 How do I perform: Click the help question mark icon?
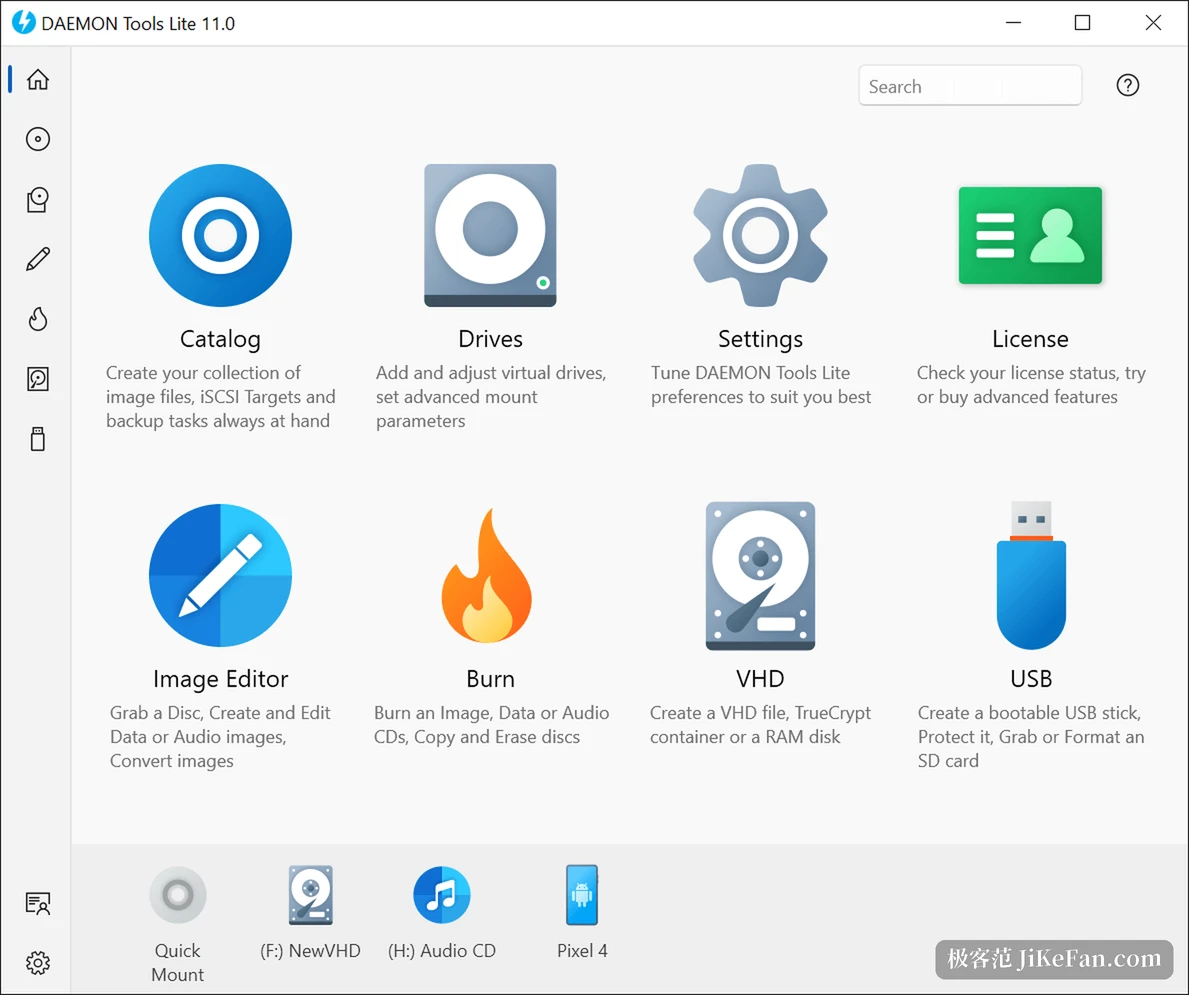pos(1128,85)
